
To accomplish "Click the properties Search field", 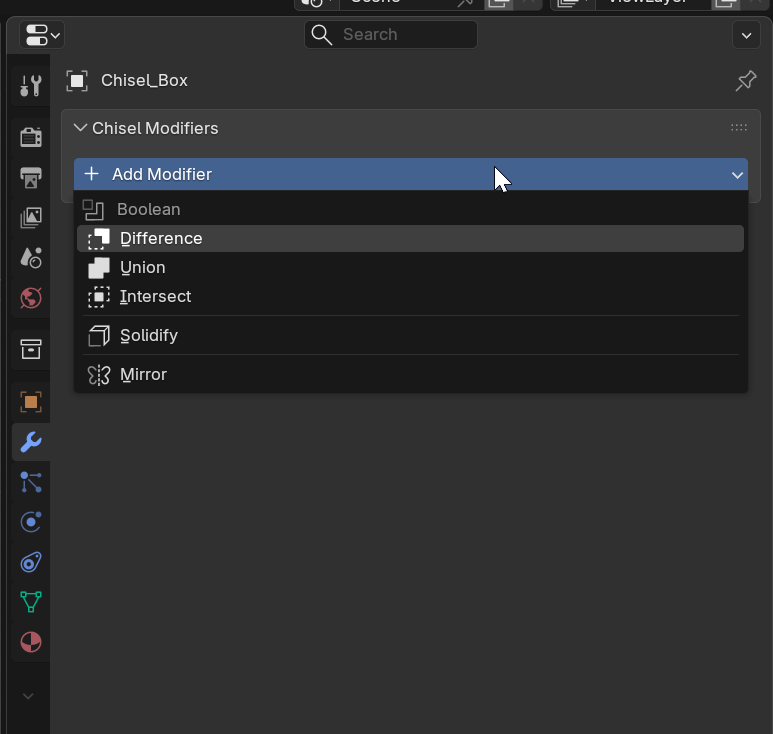I will point(390,35).
